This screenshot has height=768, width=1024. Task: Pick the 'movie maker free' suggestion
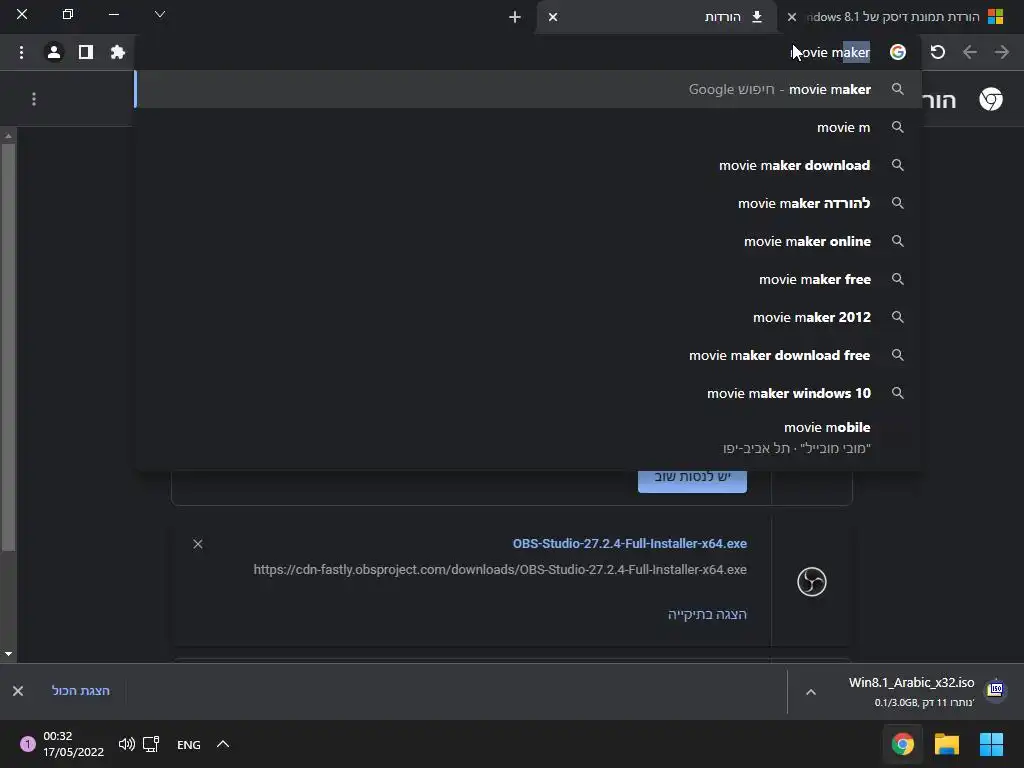[x=528, y=279]
